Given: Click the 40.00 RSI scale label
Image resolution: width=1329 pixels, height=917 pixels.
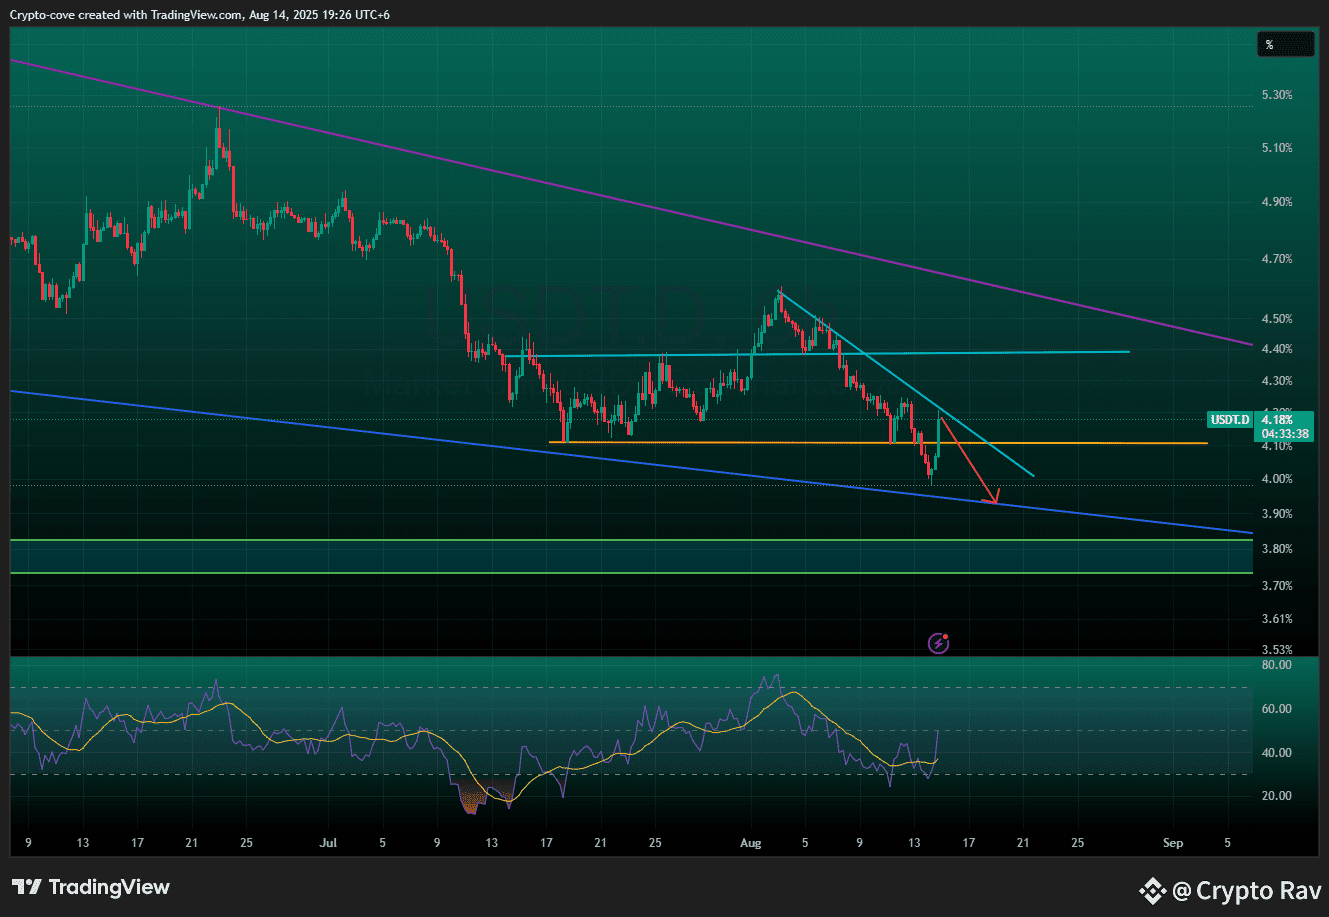Looking at the screenshot, I should tap(1277, 753).
